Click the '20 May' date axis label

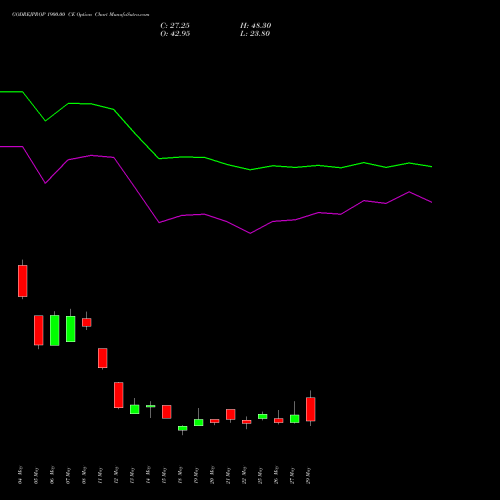pyautogui.click(x=212, y=475)
